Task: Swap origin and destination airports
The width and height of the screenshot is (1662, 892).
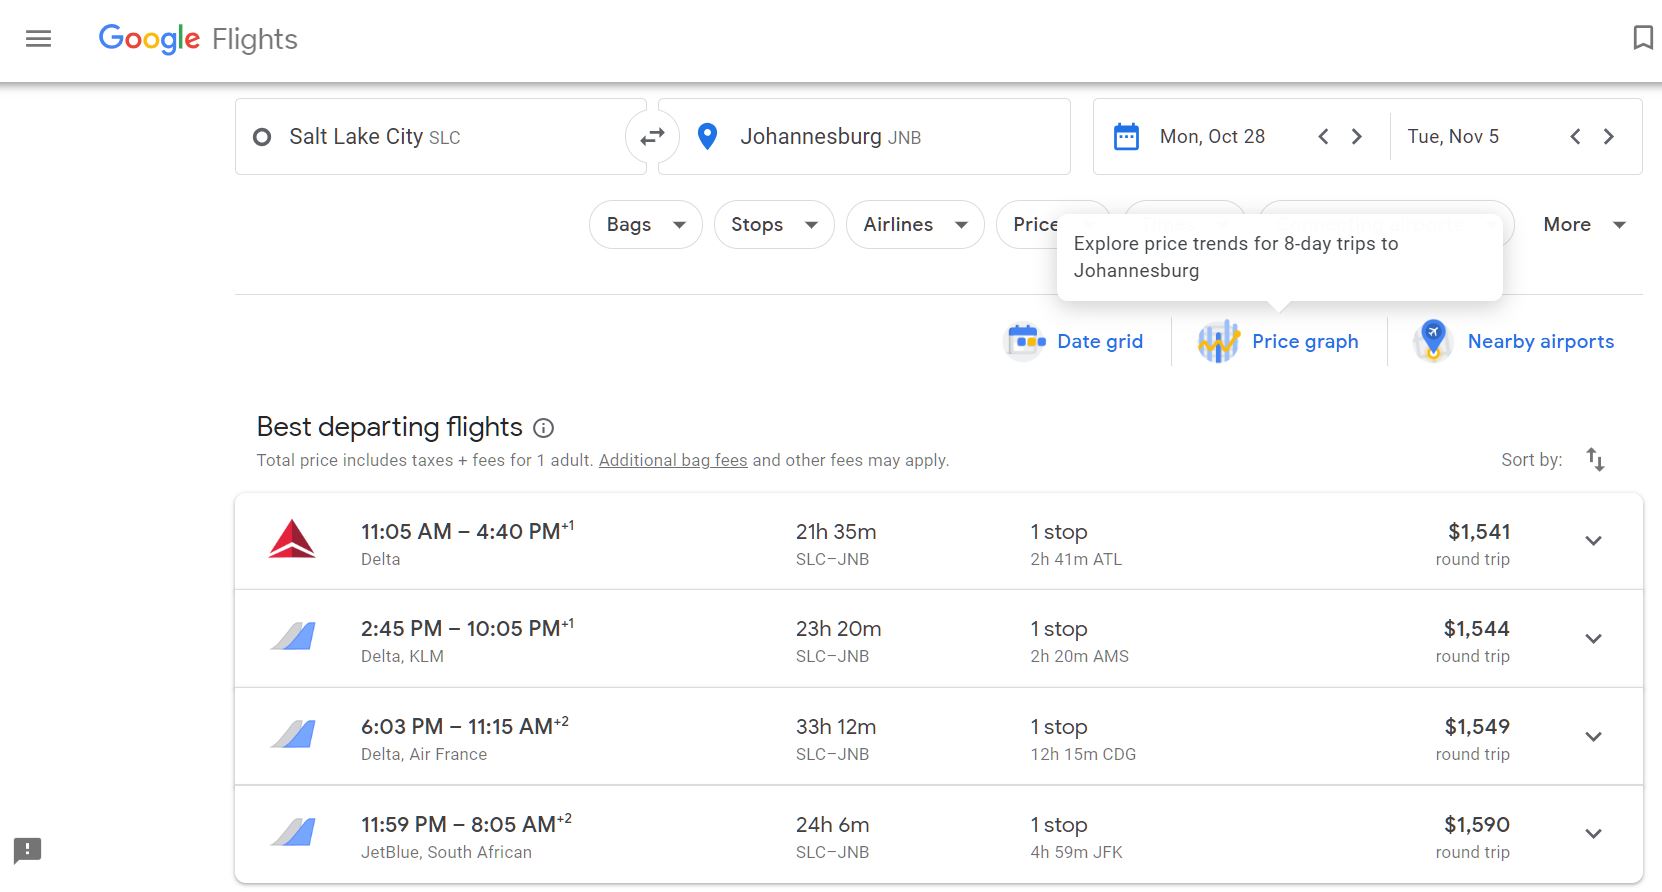Action: point(652,137)
